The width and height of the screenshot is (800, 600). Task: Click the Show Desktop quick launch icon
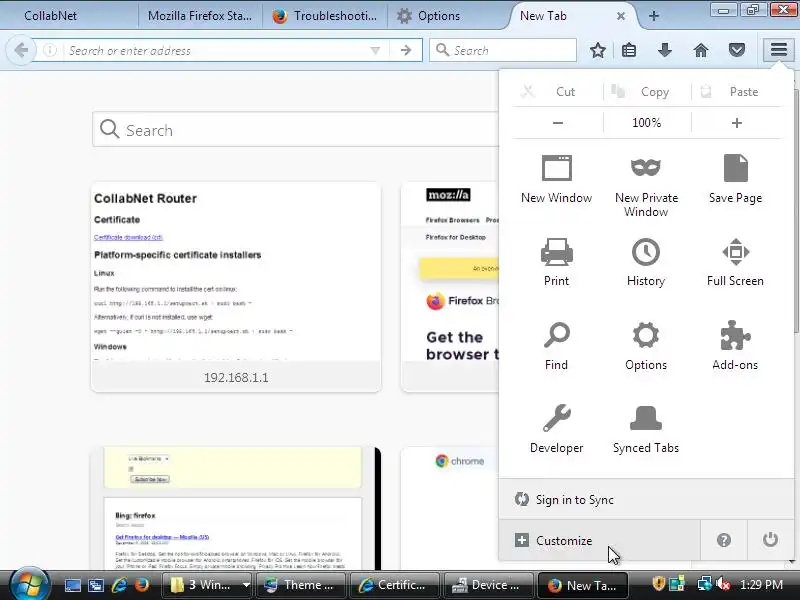(x=72, y=585)
